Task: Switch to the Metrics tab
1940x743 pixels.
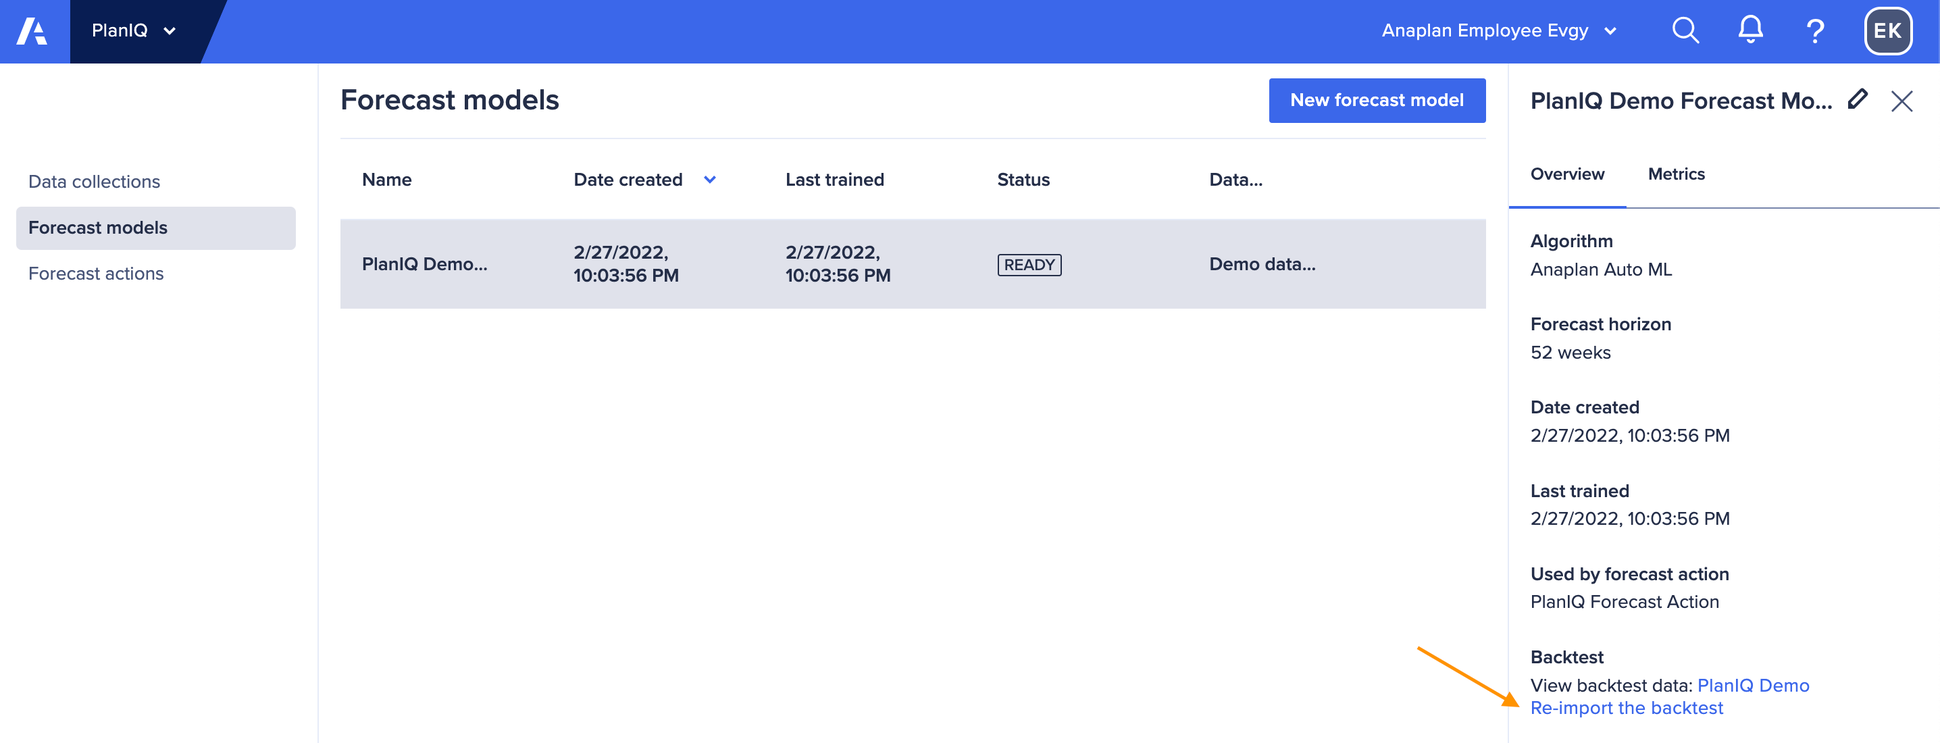Action: tap(1676, 174)
